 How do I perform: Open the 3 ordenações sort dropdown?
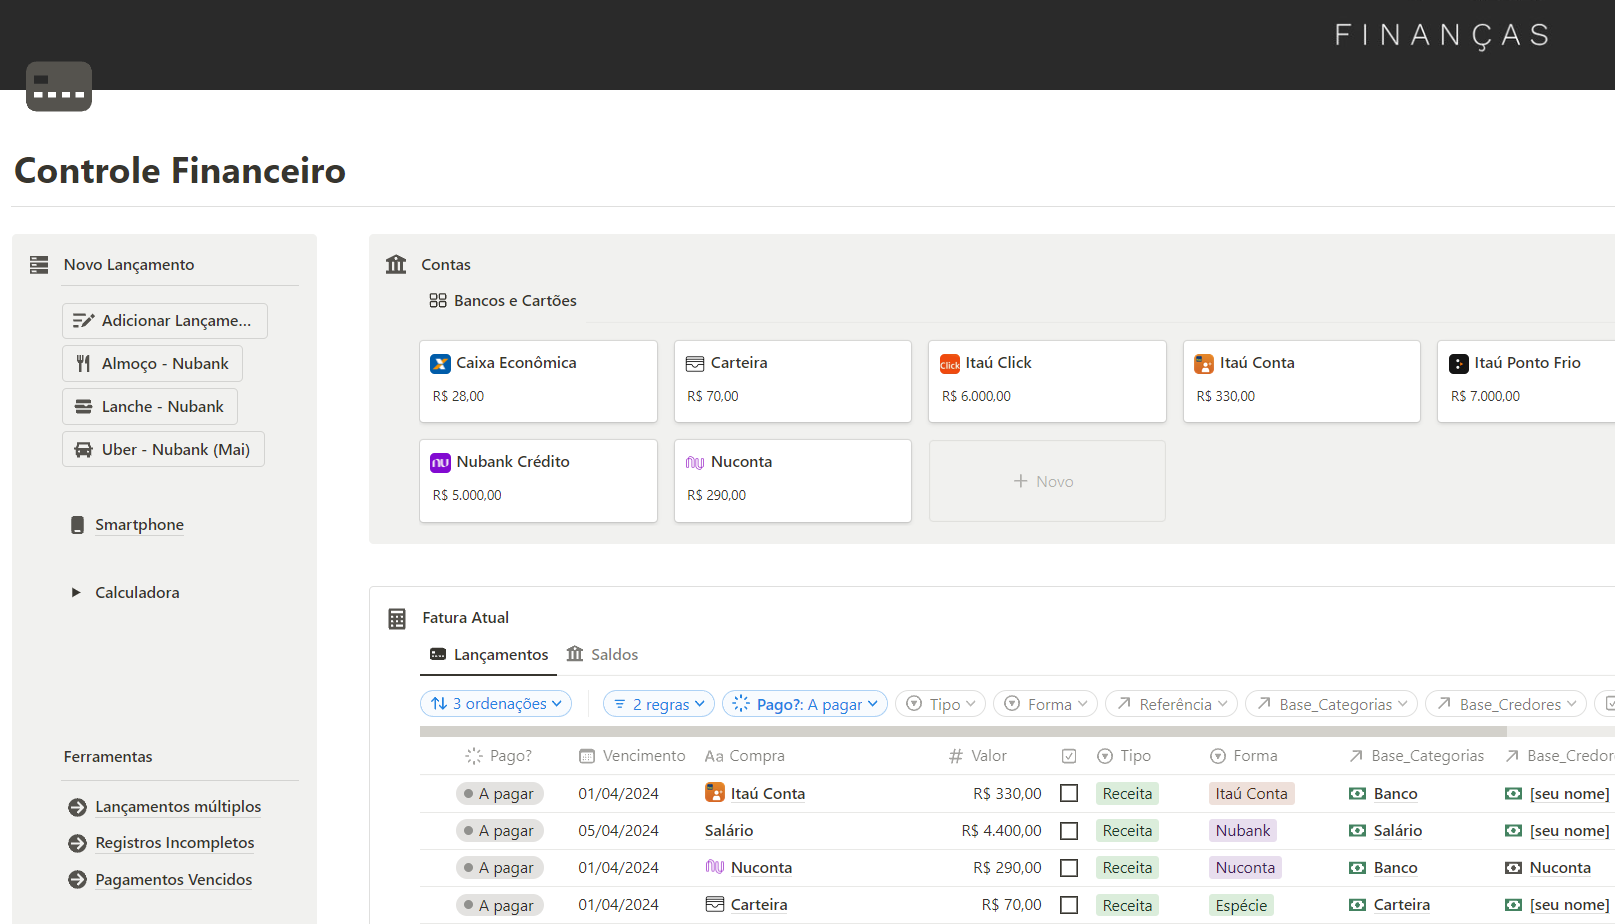[496, 704]
